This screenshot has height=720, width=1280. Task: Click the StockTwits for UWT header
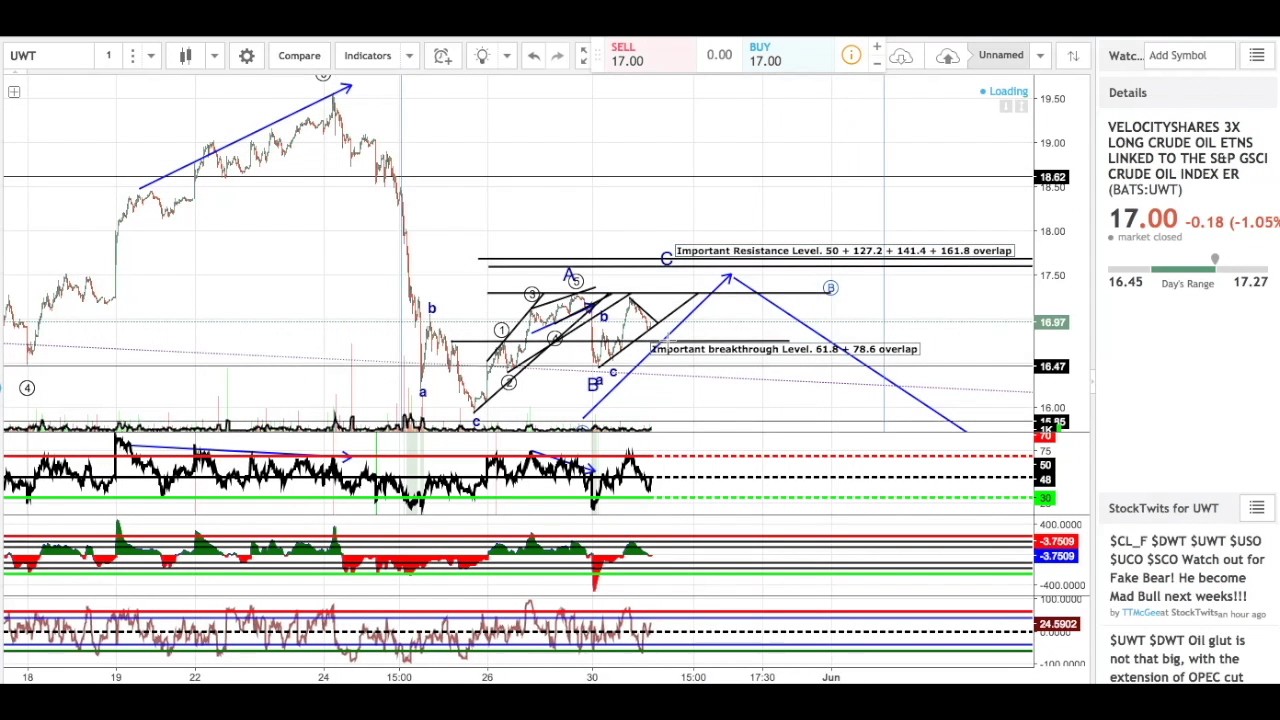click(x=1163, y=508)
